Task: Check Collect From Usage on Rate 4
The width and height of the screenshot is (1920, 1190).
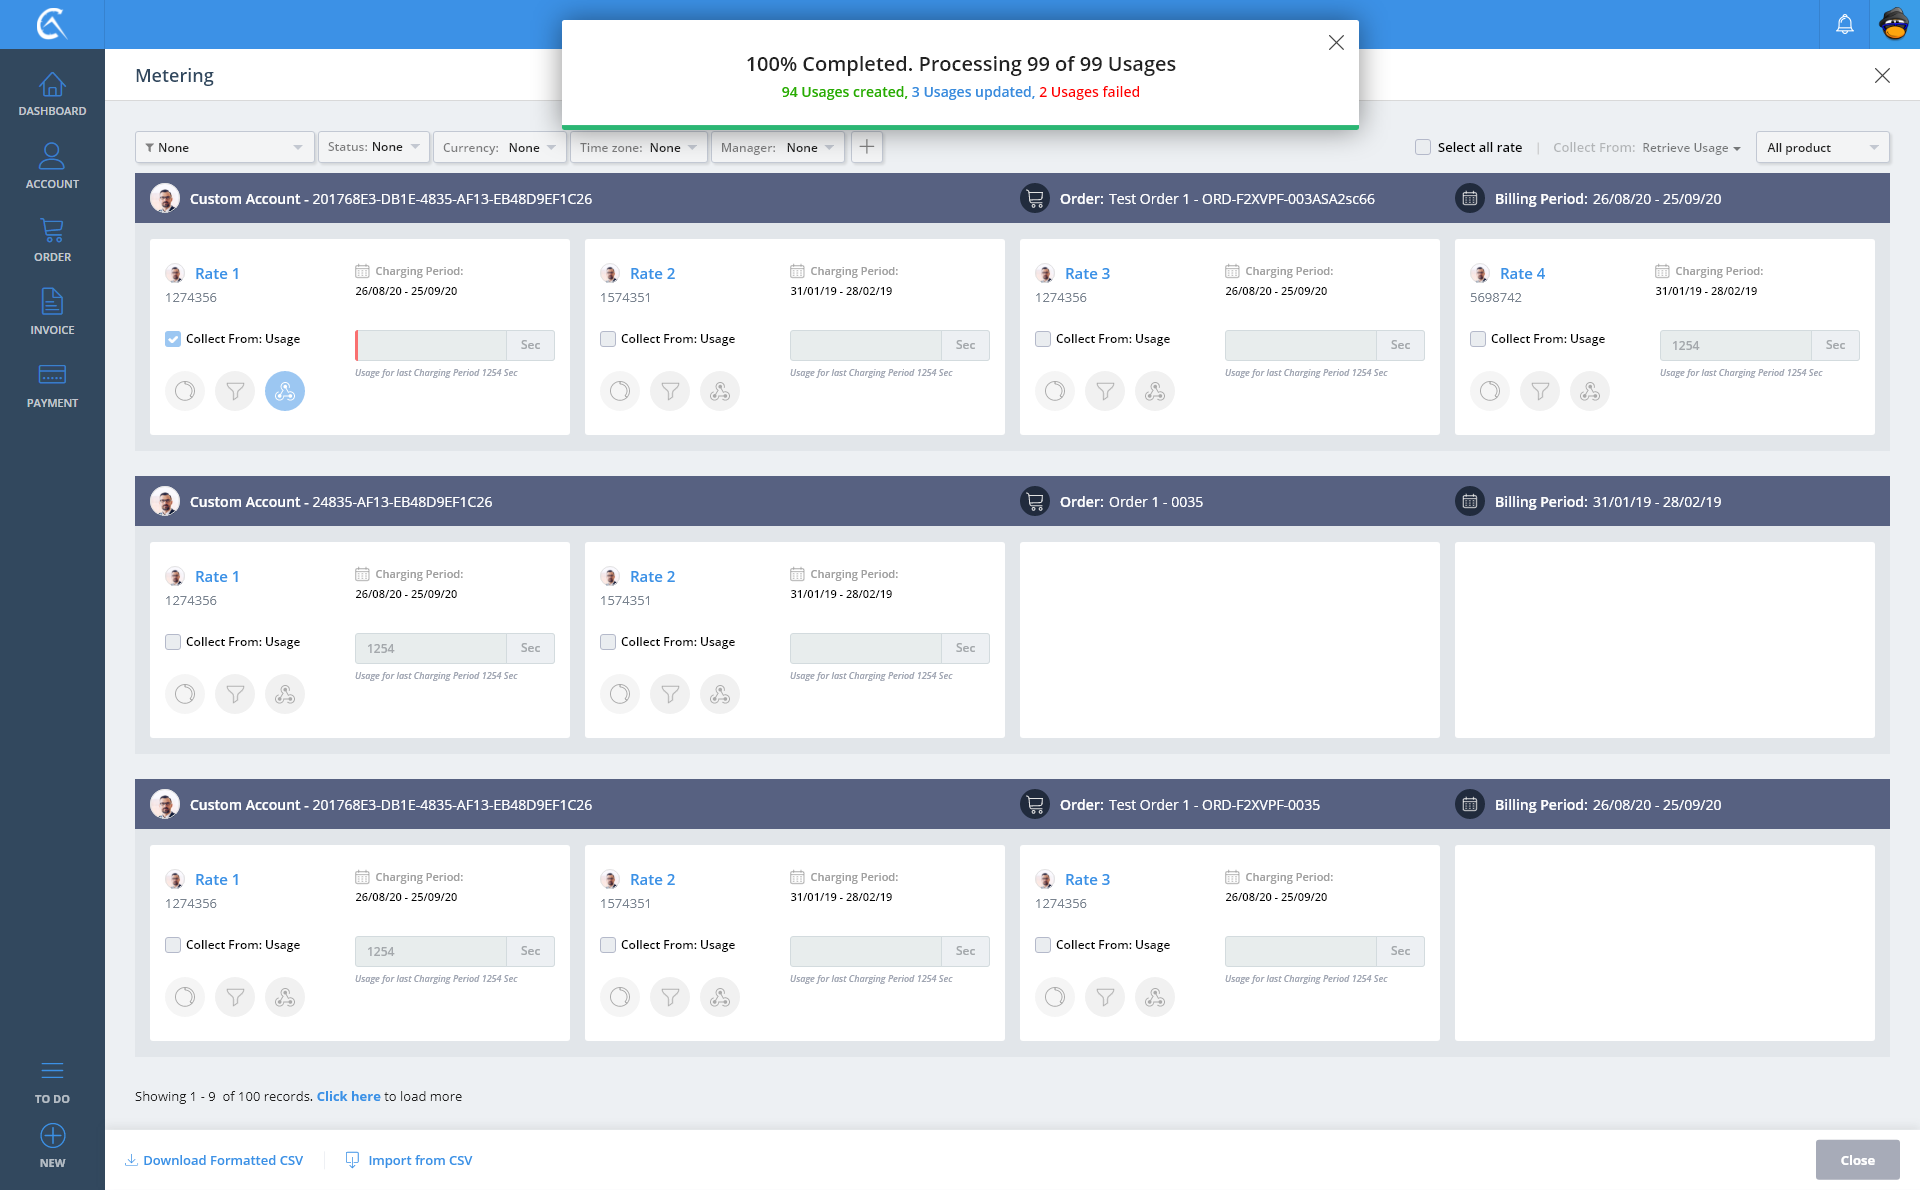Action: coord(1478,339)
